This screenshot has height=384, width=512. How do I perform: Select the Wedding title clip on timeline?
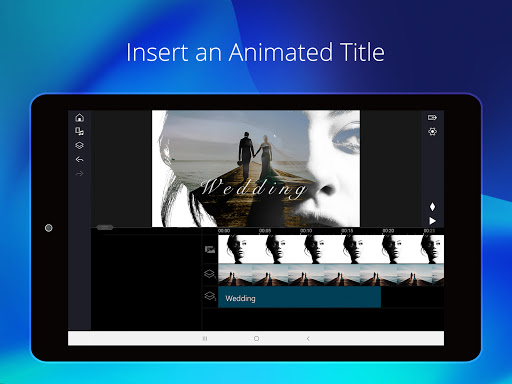(299, 297)
